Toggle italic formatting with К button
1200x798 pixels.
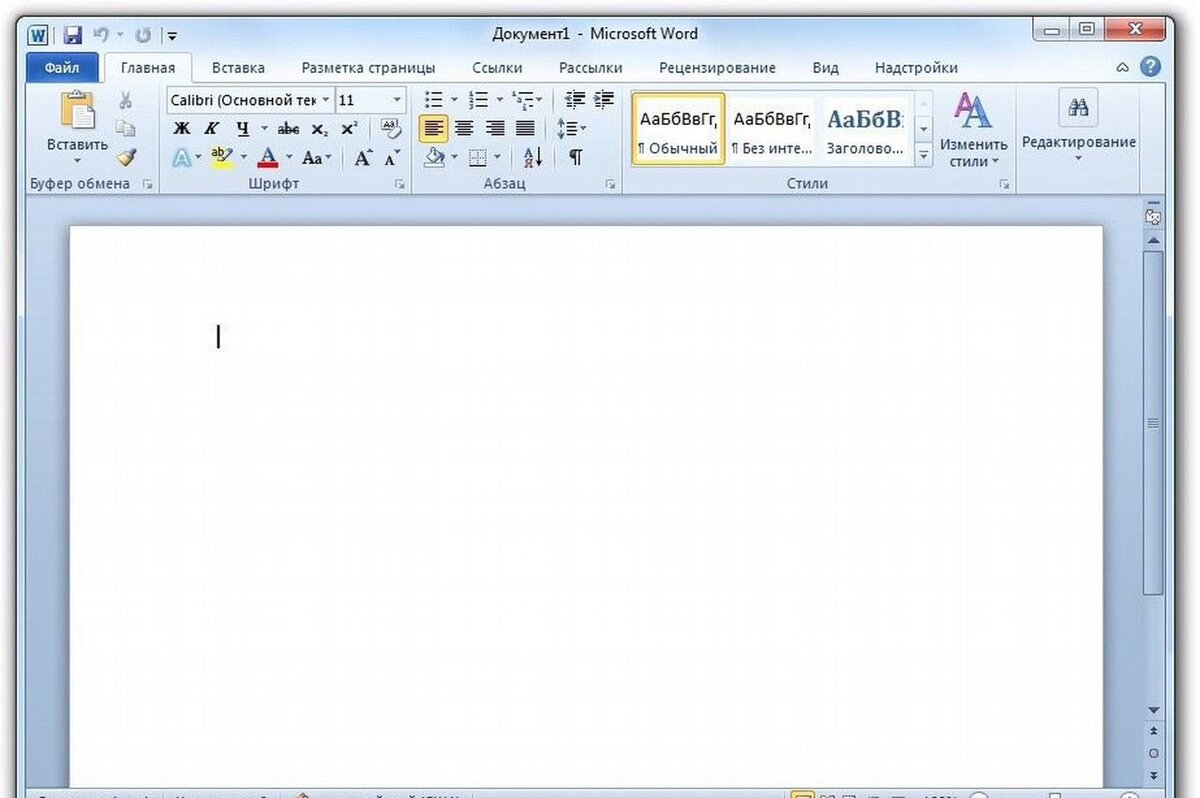click(211, 128)
